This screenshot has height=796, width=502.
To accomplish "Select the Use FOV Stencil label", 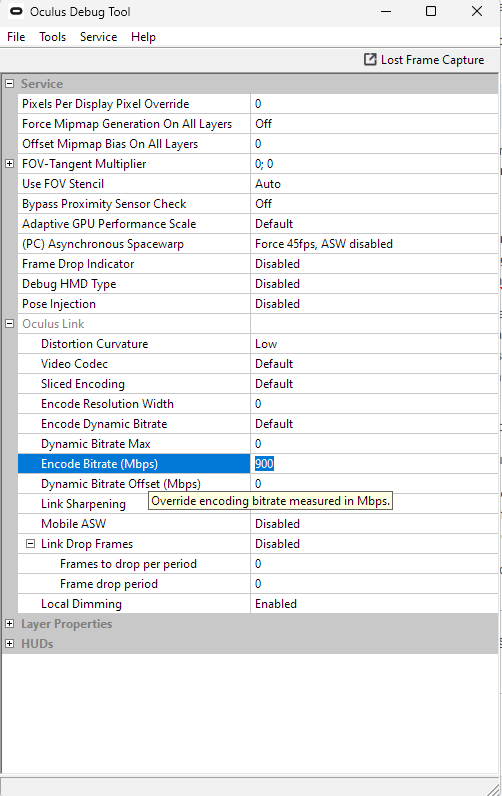I will pyautogui.click(x=63, y=184).
